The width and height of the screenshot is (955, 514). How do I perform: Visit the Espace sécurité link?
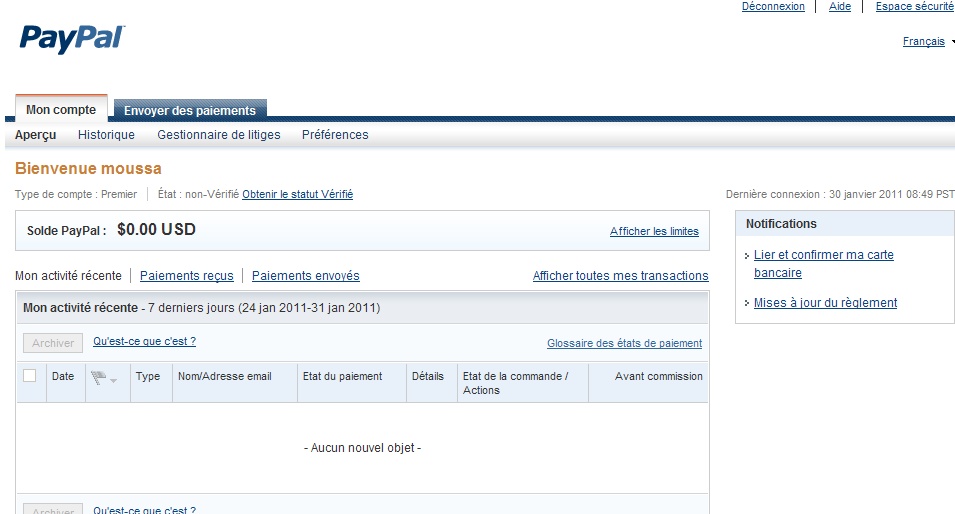(915, 6)
